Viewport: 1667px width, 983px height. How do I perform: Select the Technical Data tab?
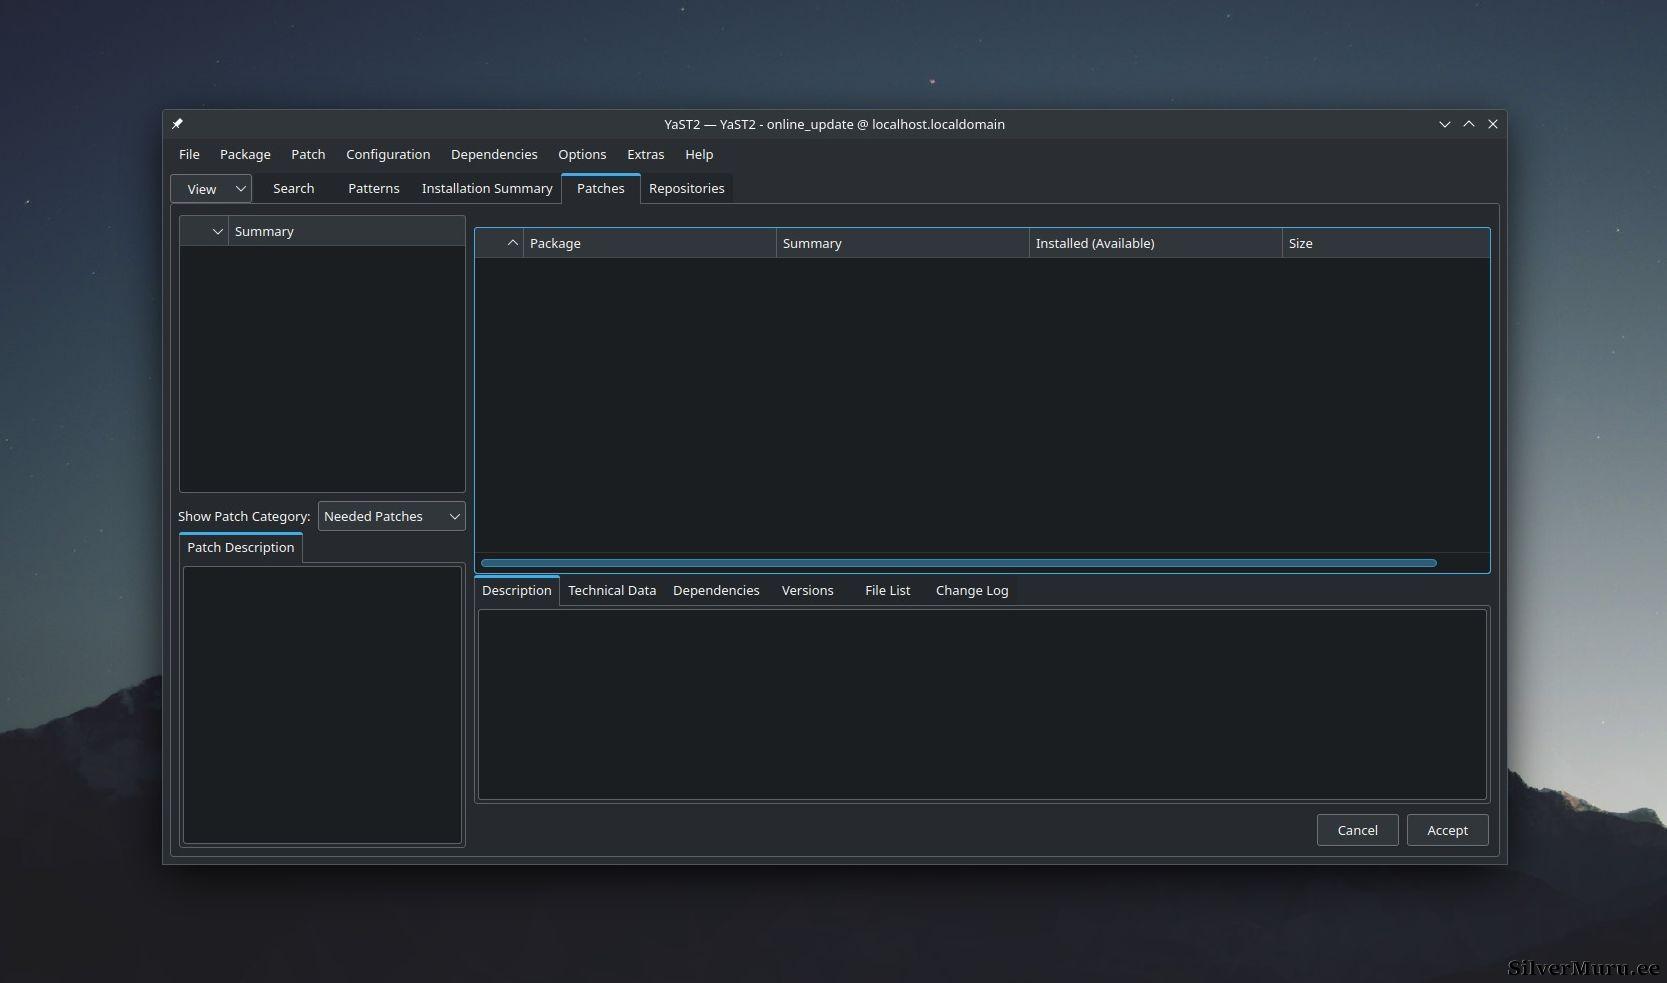point(612,590)
